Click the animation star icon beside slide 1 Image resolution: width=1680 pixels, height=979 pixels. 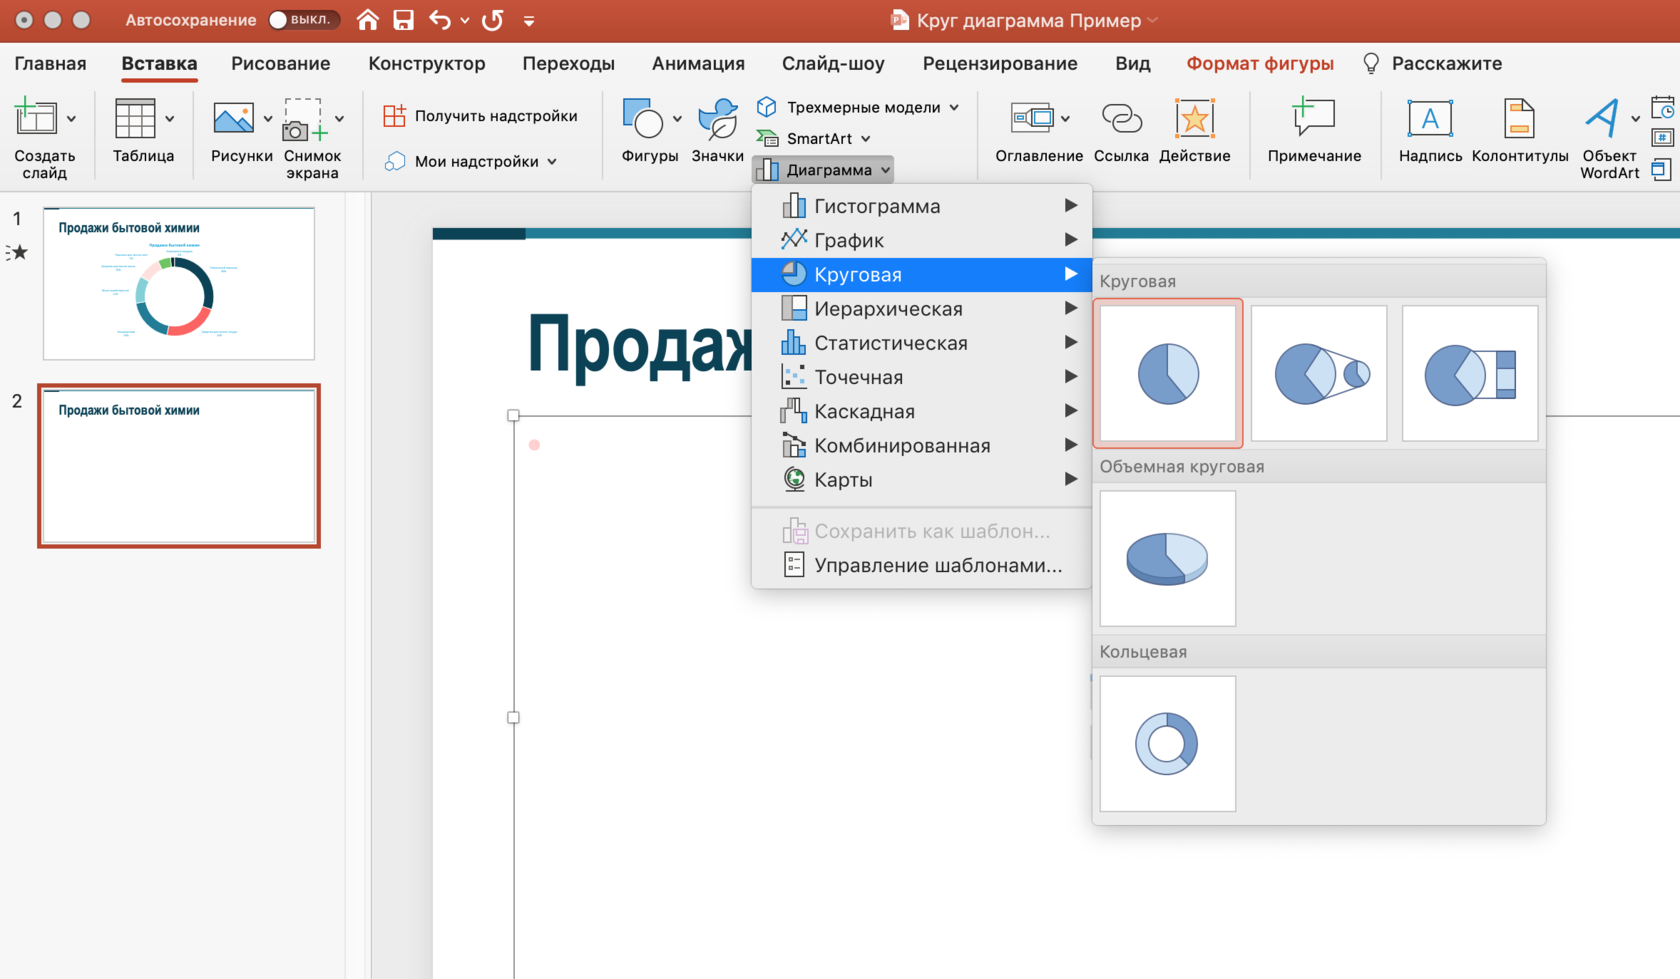pos(17,253)
